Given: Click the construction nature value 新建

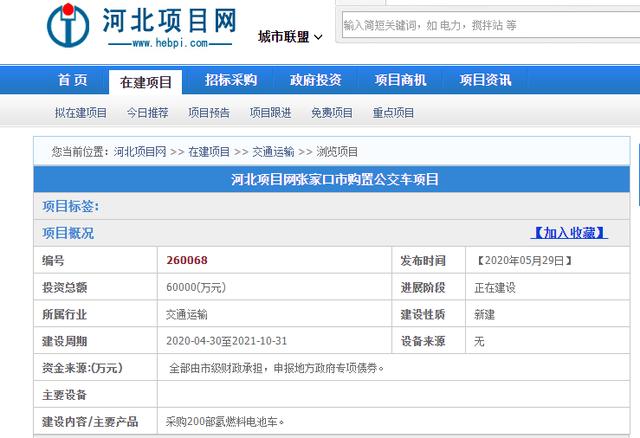Looking at the screenshot, I should 484,314.
